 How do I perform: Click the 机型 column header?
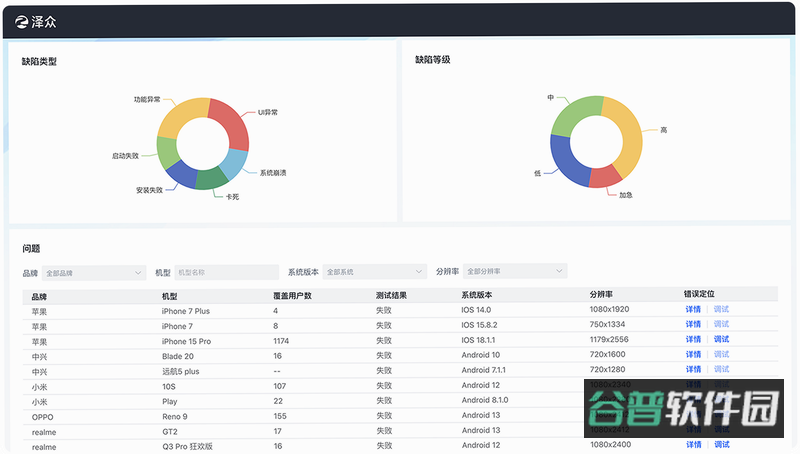[170, 296]
